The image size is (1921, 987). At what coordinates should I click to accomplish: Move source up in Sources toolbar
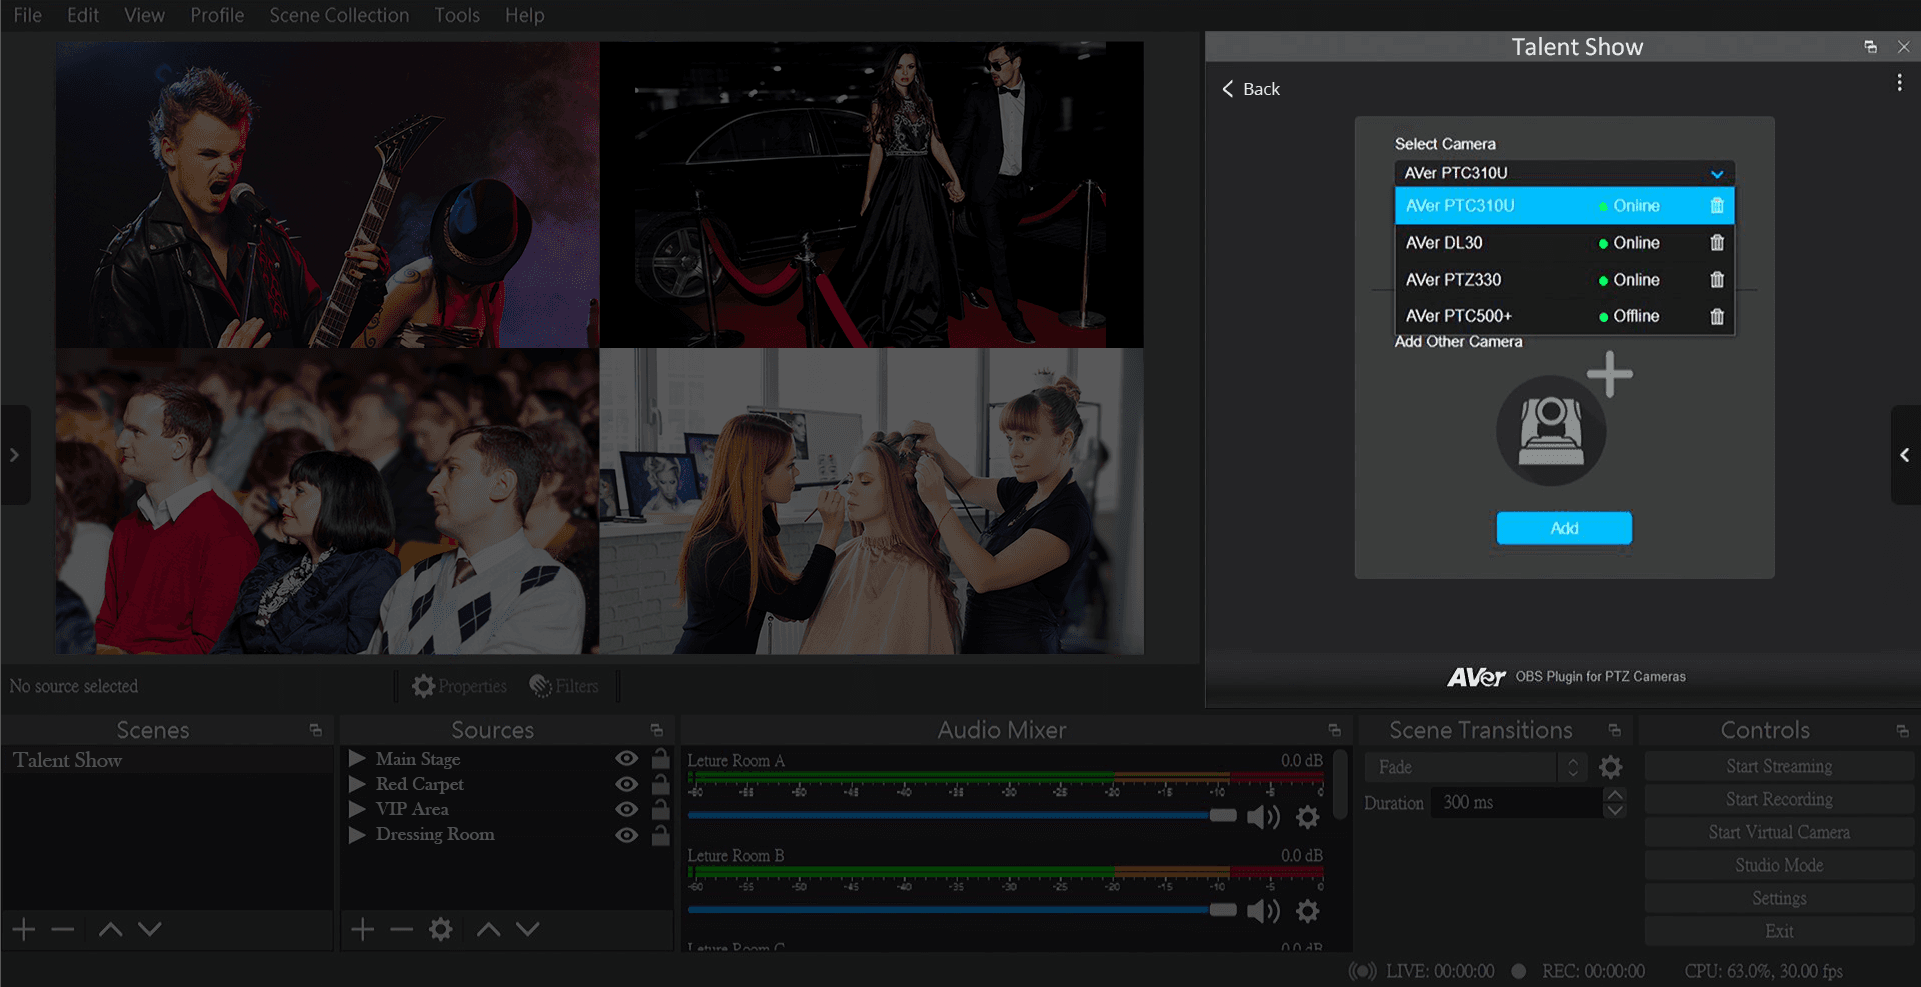[488, 929]
